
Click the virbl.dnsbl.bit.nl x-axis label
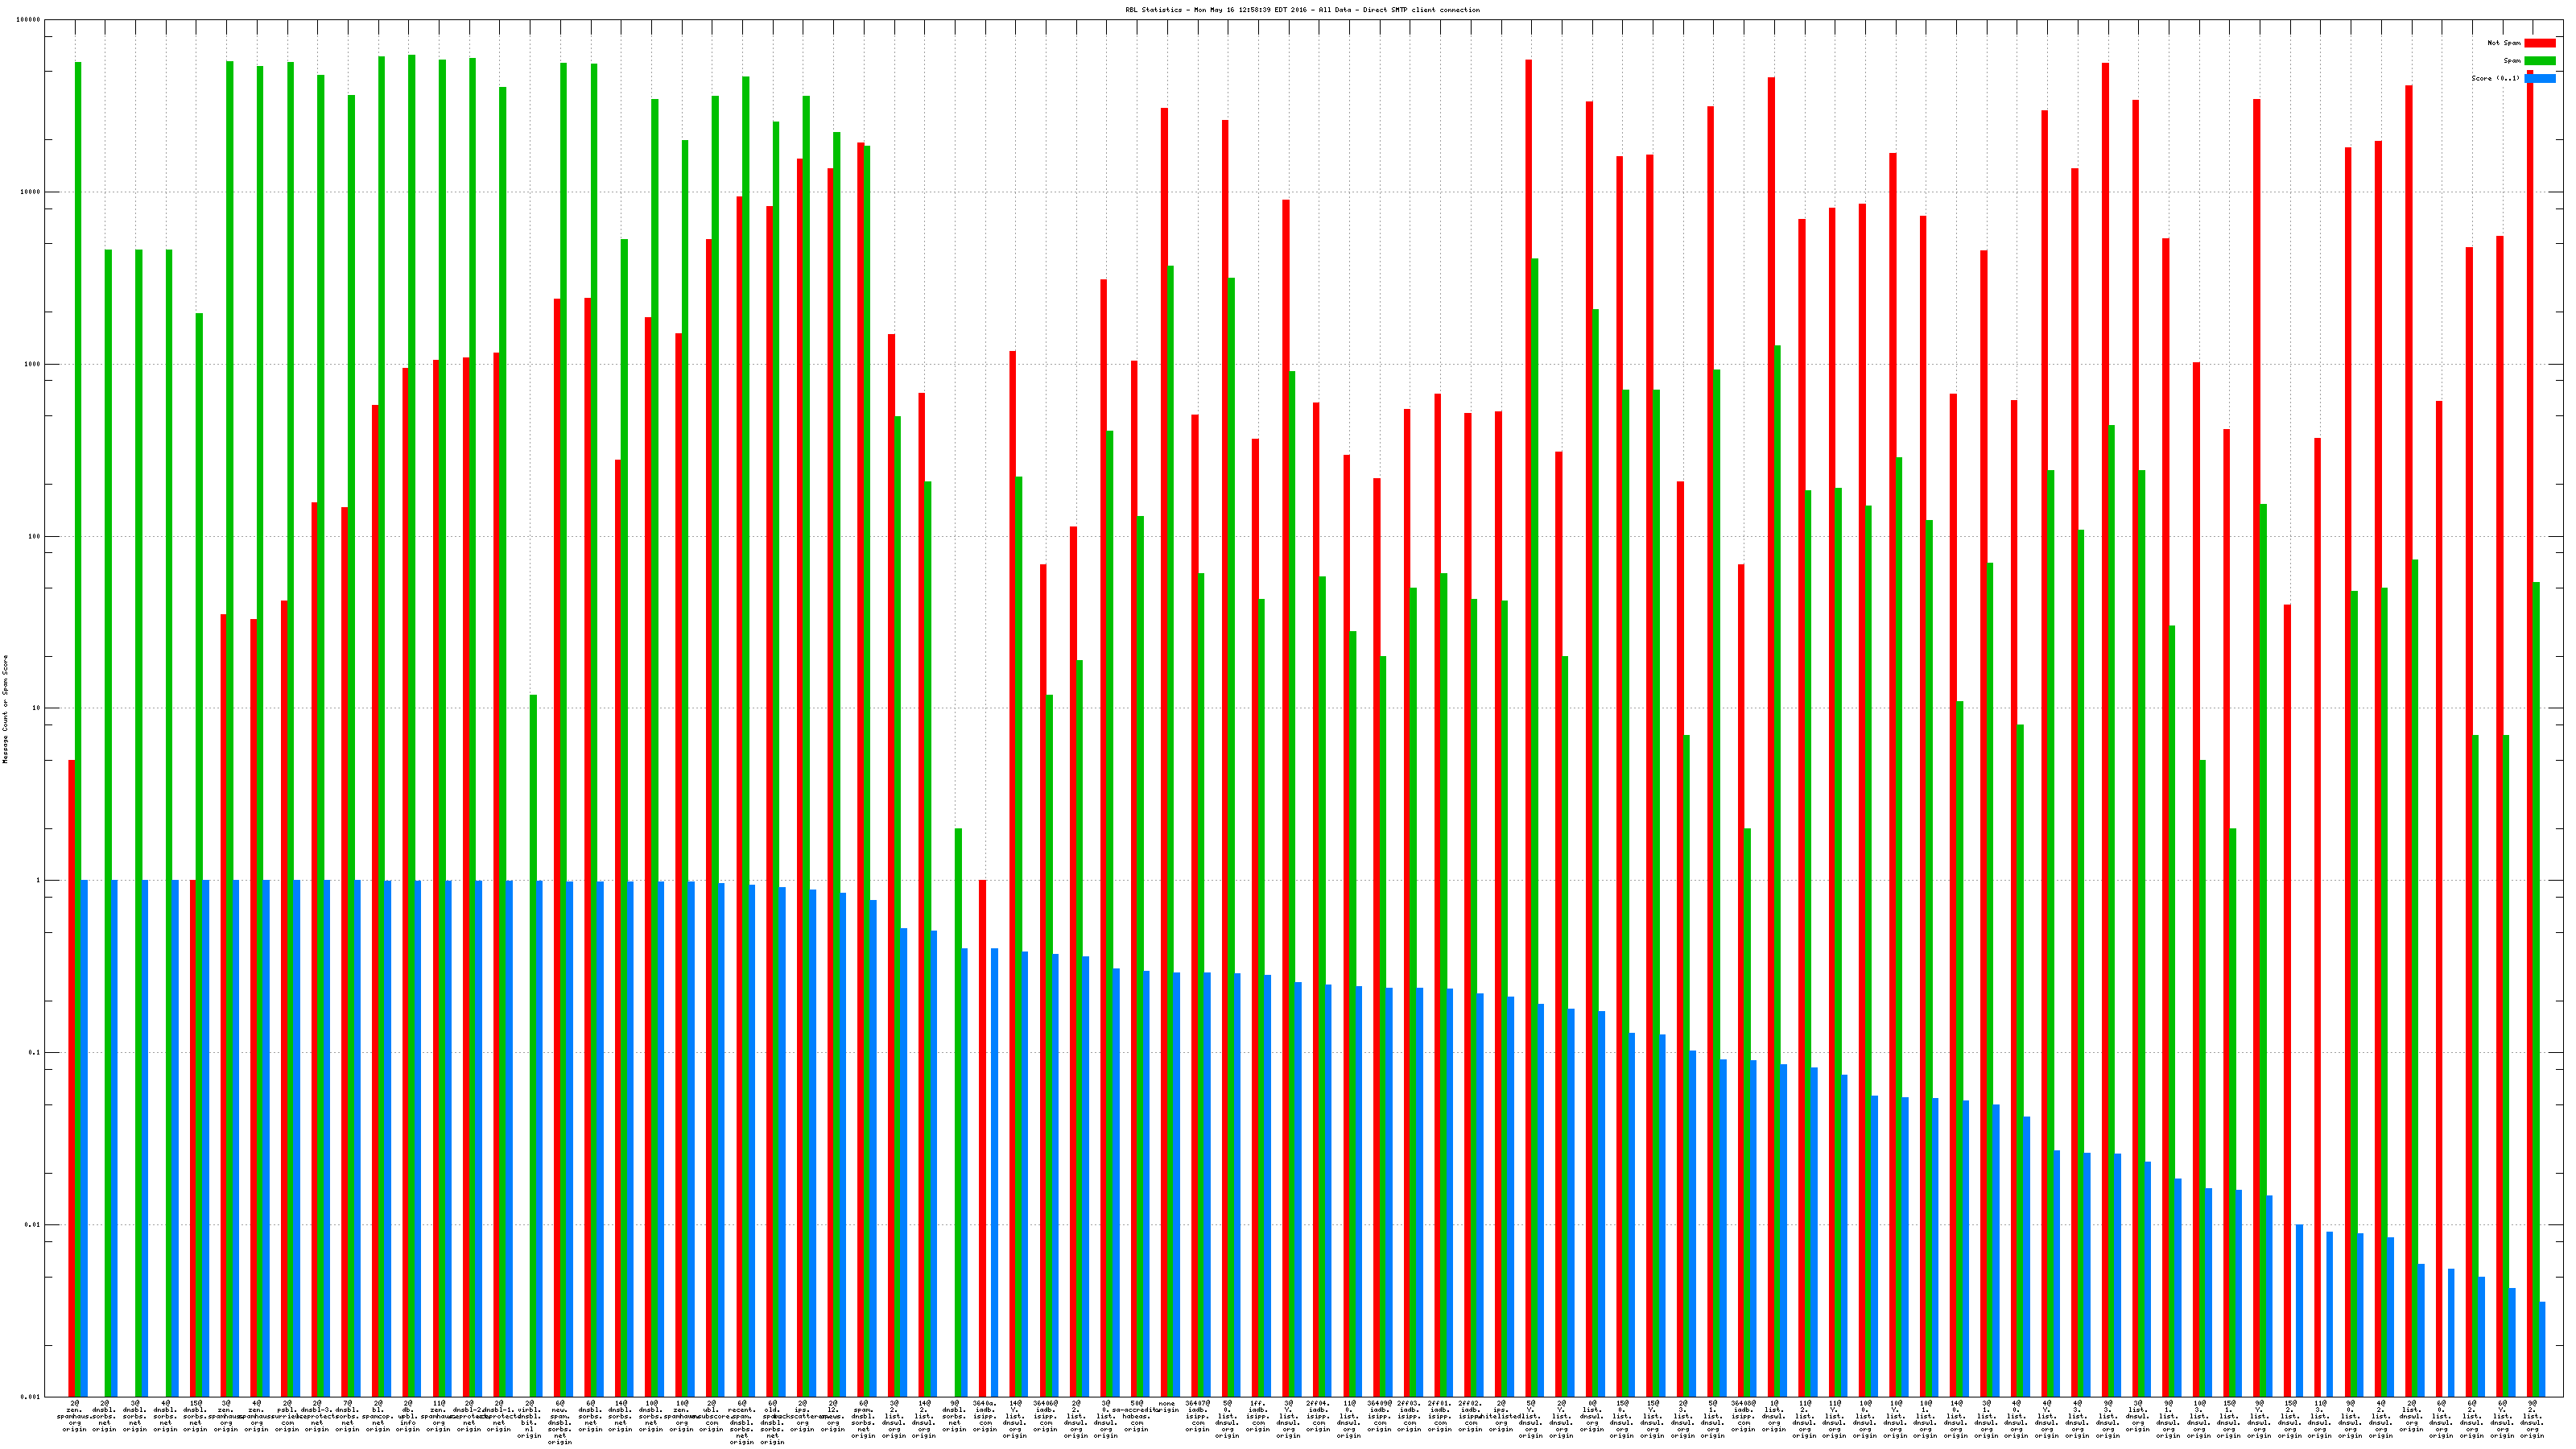[530, 1419]
